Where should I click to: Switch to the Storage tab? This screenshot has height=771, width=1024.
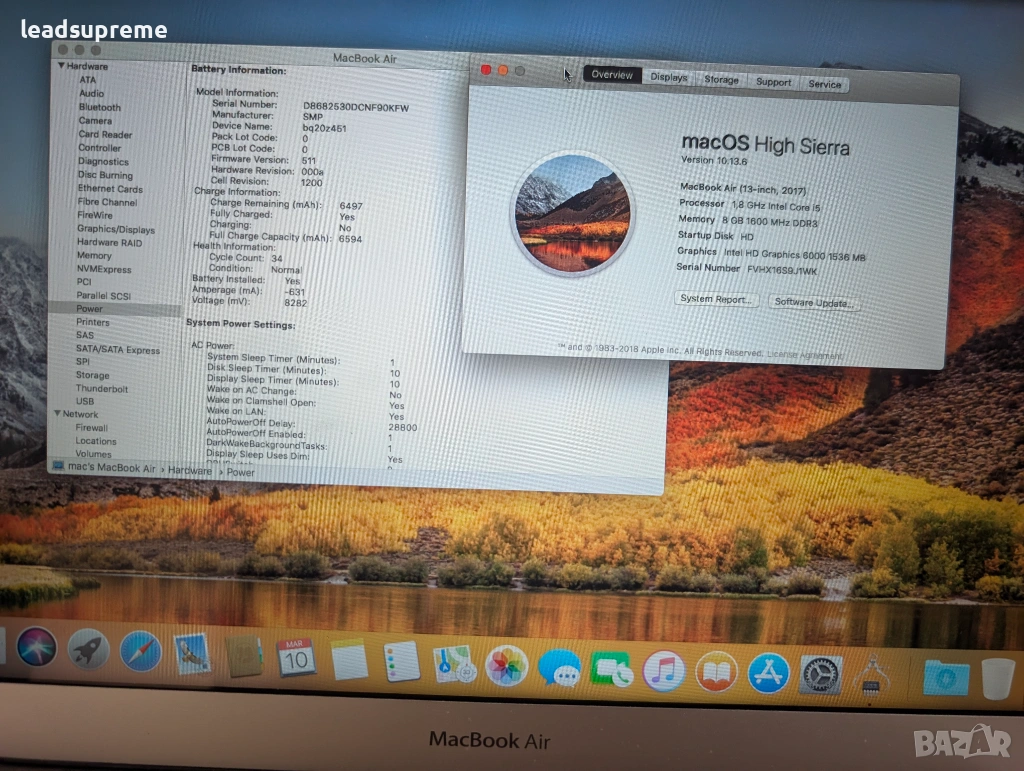pos(721,80)
